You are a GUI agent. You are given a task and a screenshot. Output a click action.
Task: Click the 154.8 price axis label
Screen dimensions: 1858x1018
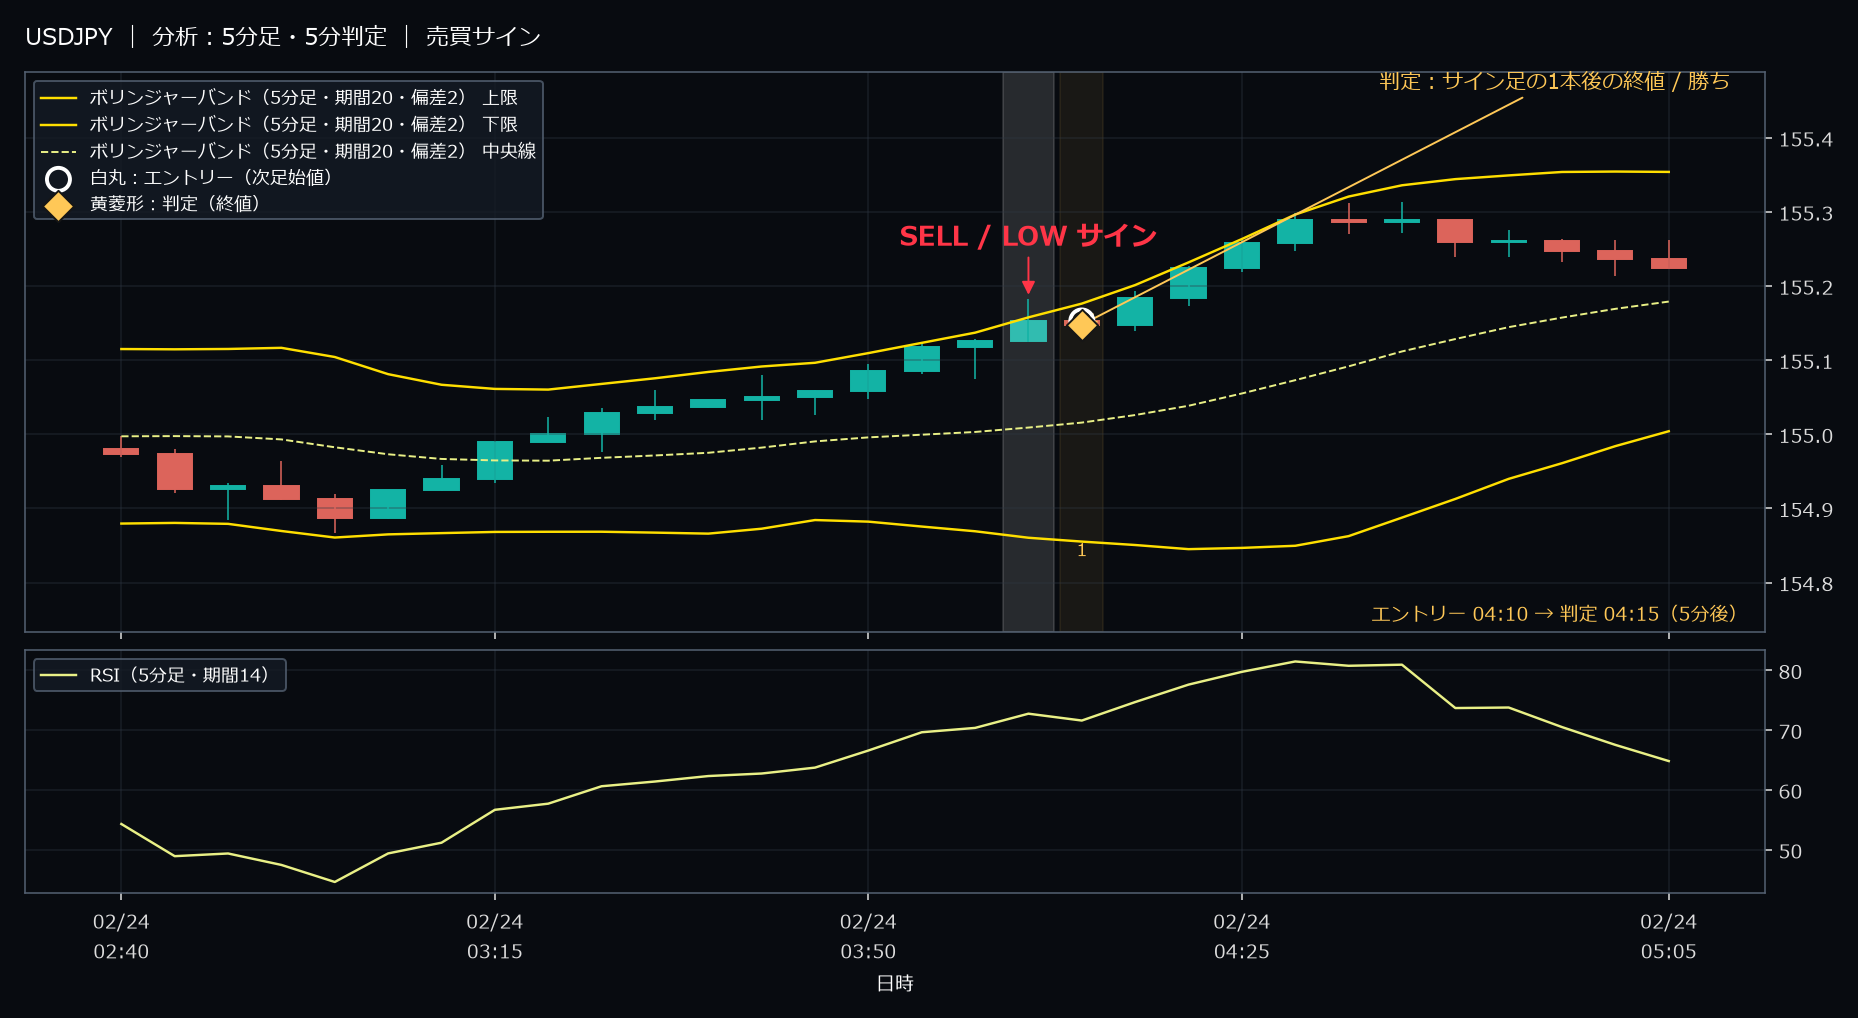(1806, 584)
